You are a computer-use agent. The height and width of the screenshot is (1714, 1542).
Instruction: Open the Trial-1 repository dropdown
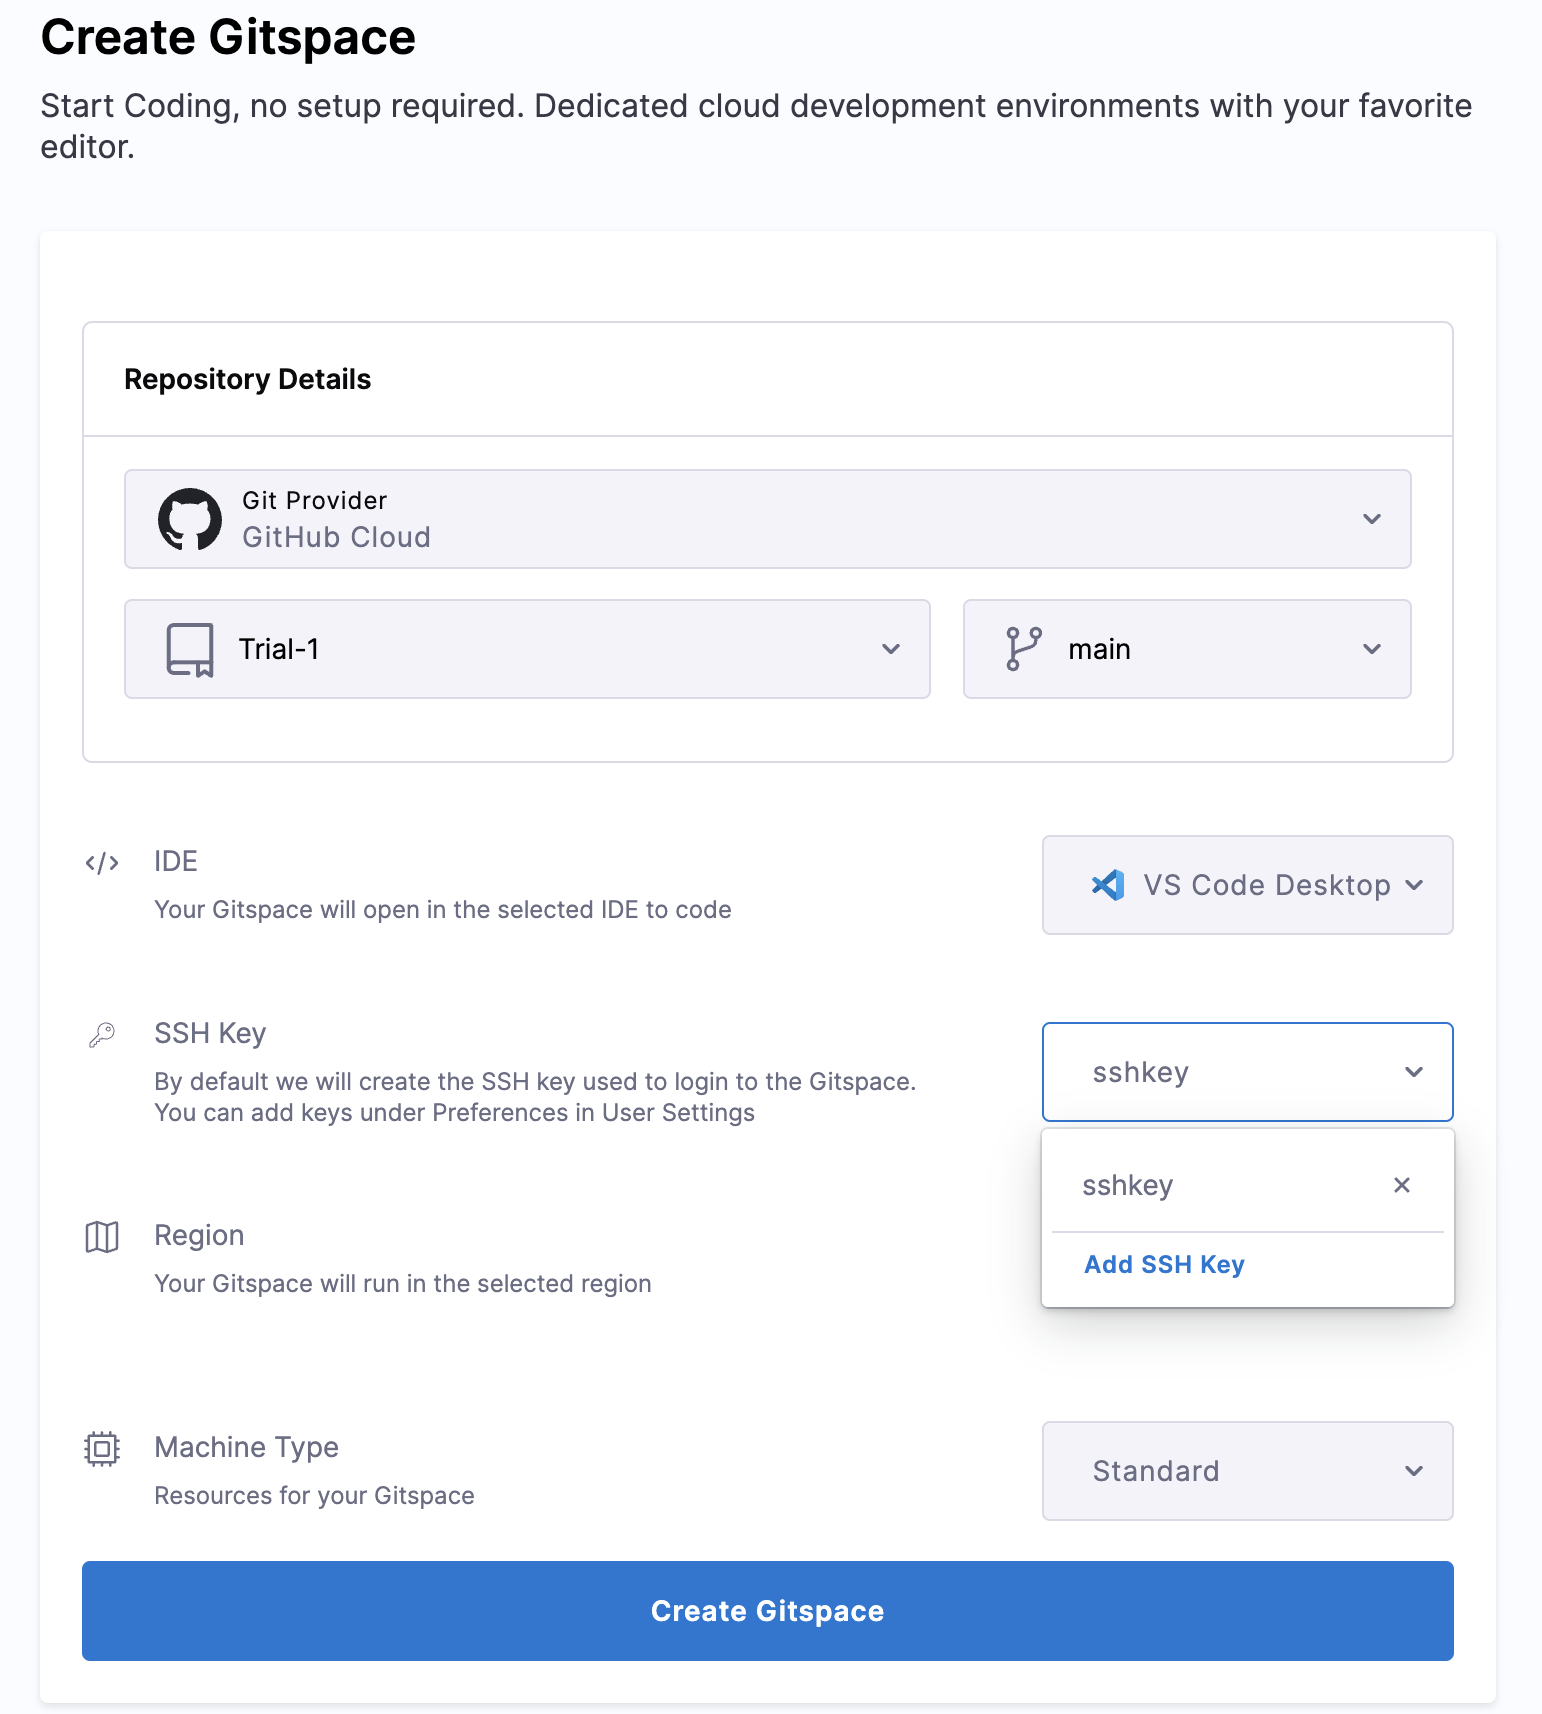[891, 649]
